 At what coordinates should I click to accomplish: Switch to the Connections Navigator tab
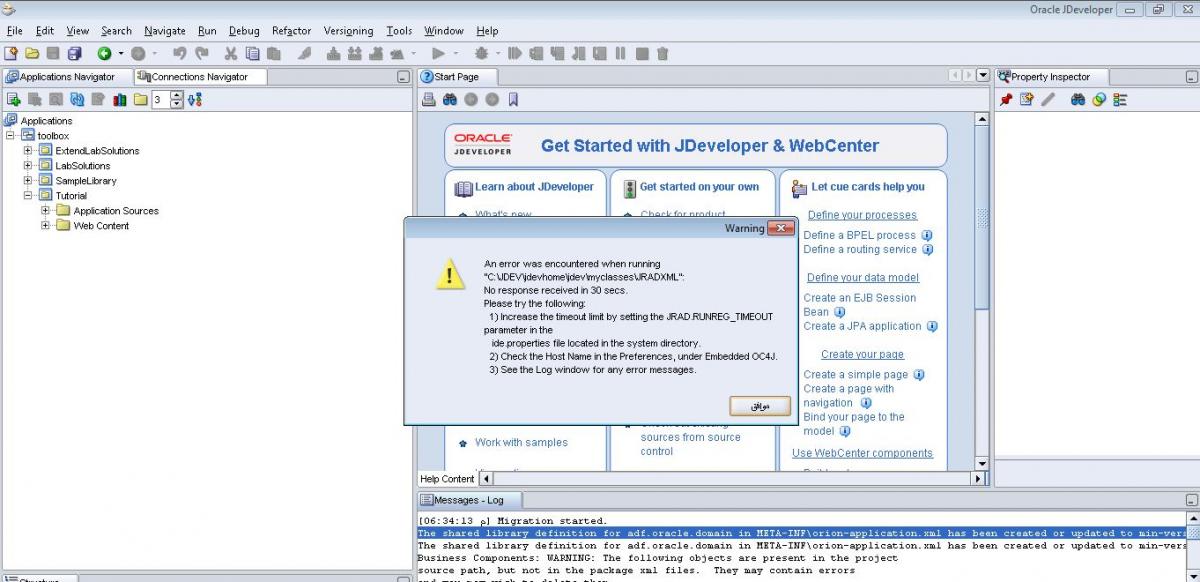pyautogui.click(x=198, y=77)
